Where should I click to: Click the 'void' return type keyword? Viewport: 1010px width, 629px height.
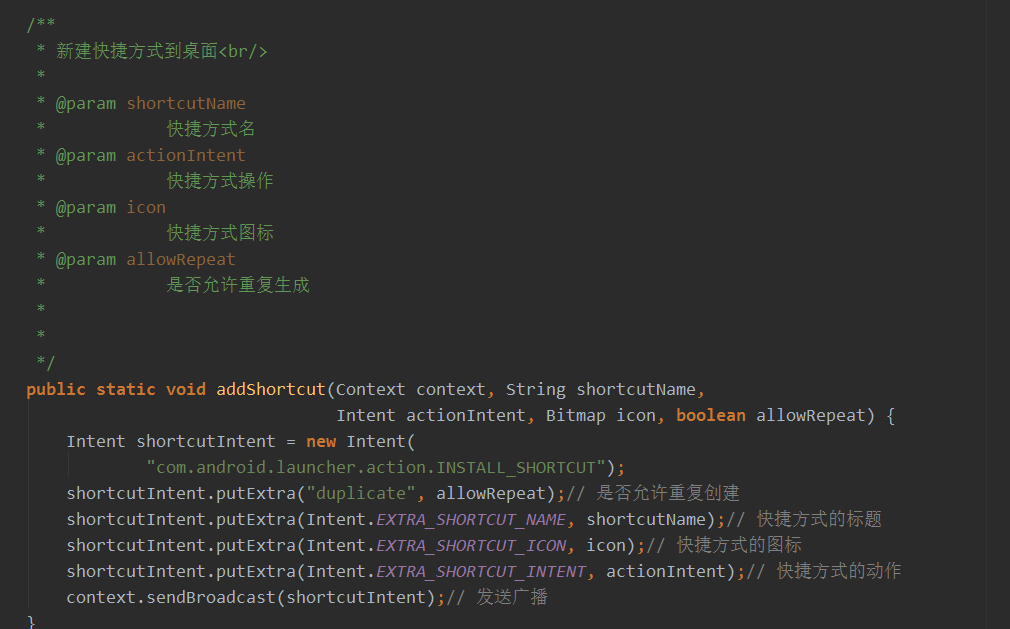pyautogui.click(x=186, y=389)
